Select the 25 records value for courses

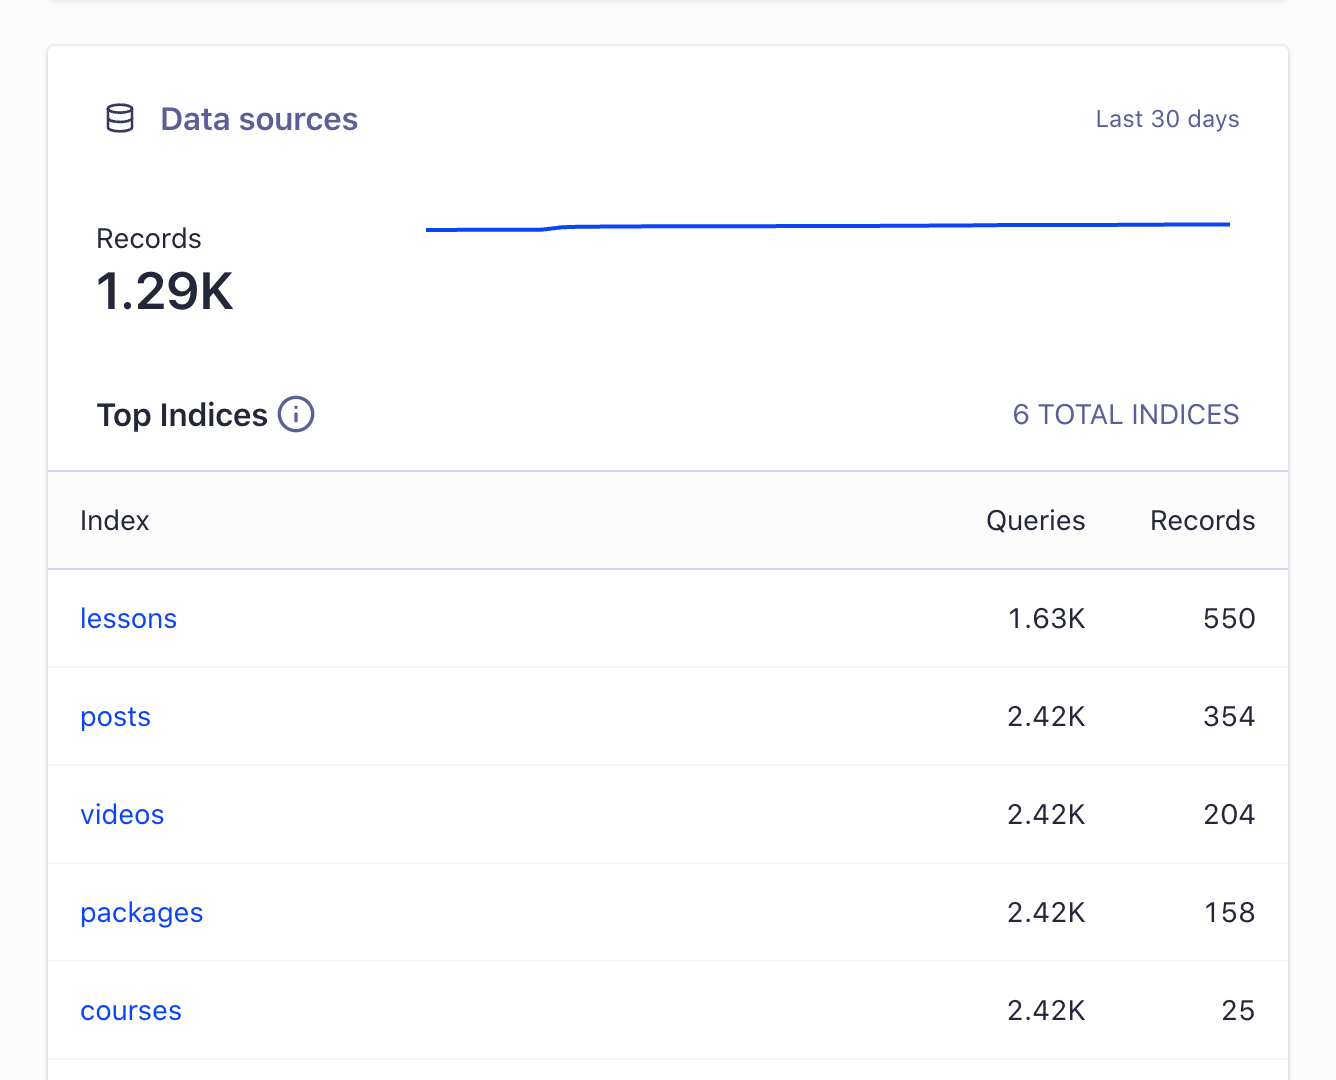click(1238, 1010)
